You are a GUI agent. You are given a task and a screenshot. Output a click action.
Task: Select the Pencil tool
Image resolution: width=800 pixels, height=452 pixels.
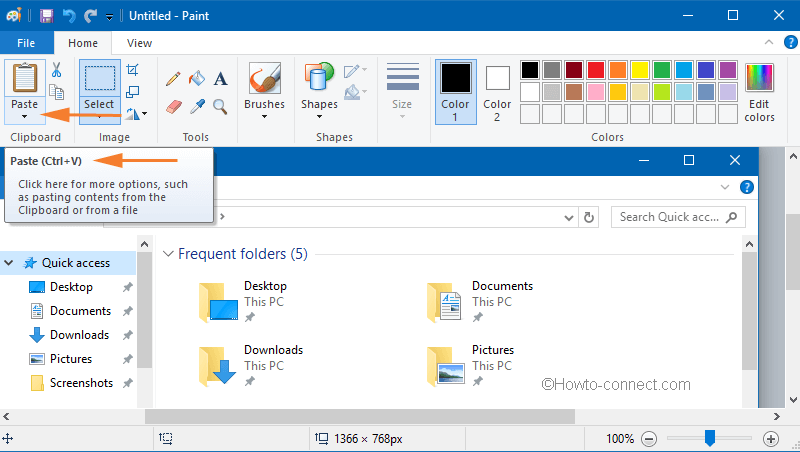tap(173, 79)
